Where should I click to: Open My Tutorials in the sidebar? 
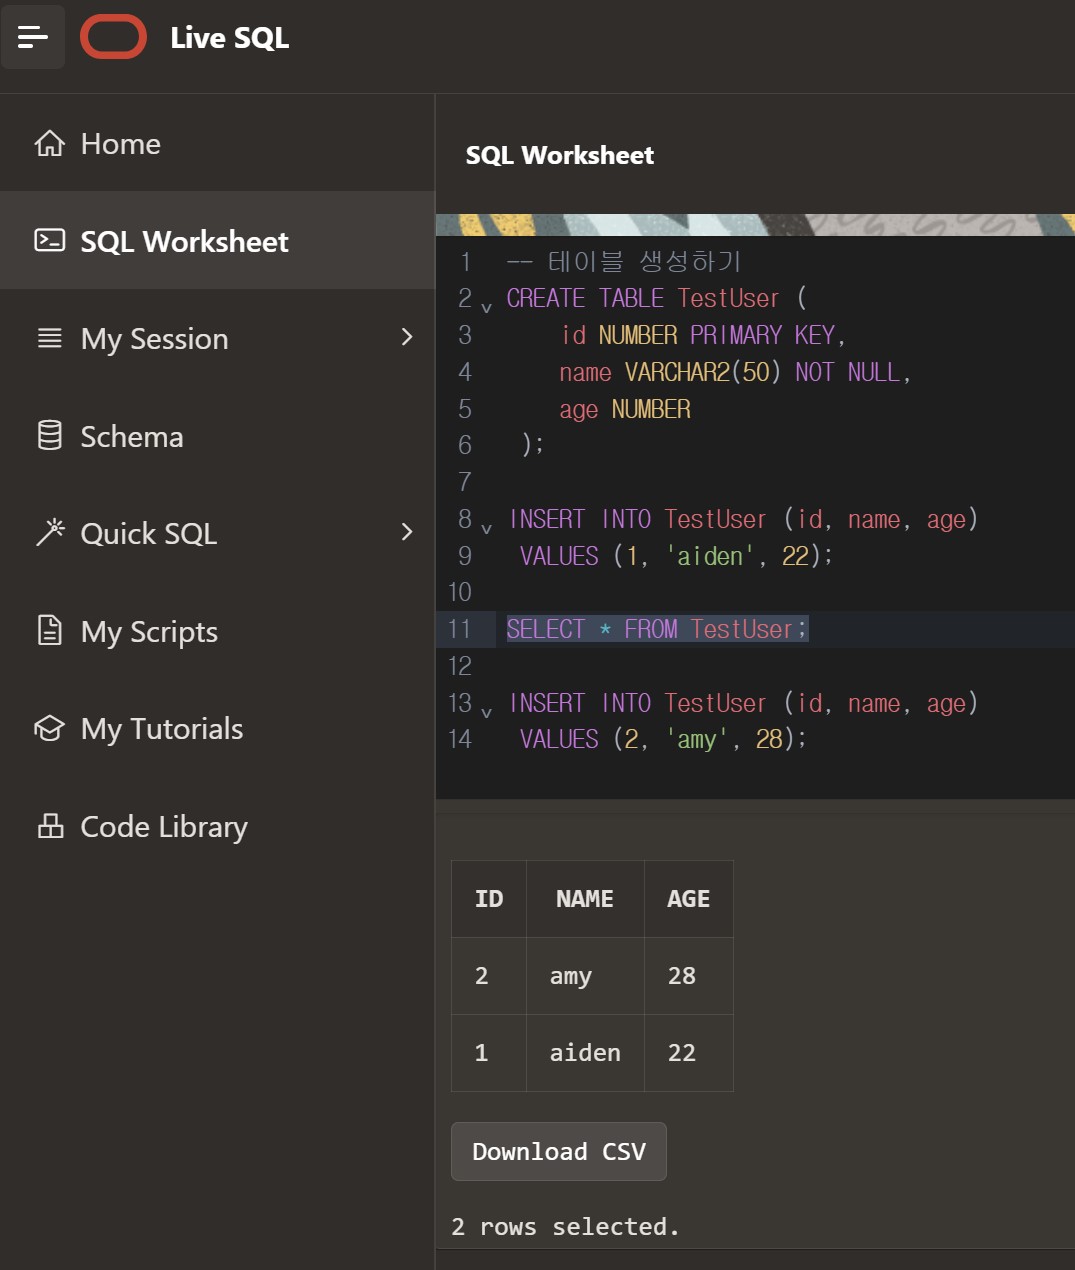tap(217, 728)
